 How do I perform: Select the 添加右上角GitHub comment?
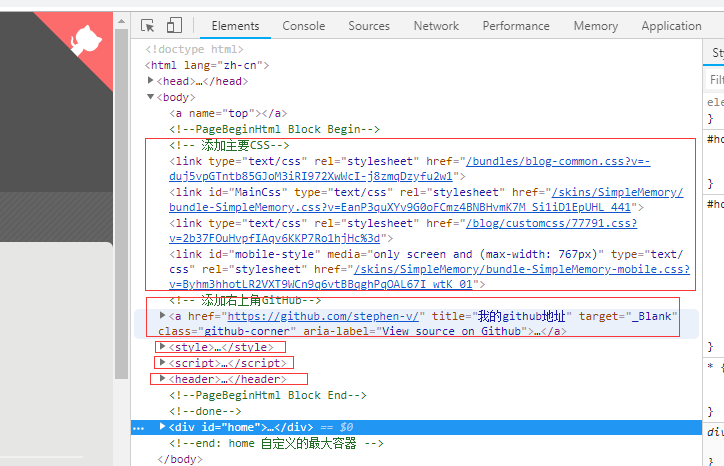245,301
